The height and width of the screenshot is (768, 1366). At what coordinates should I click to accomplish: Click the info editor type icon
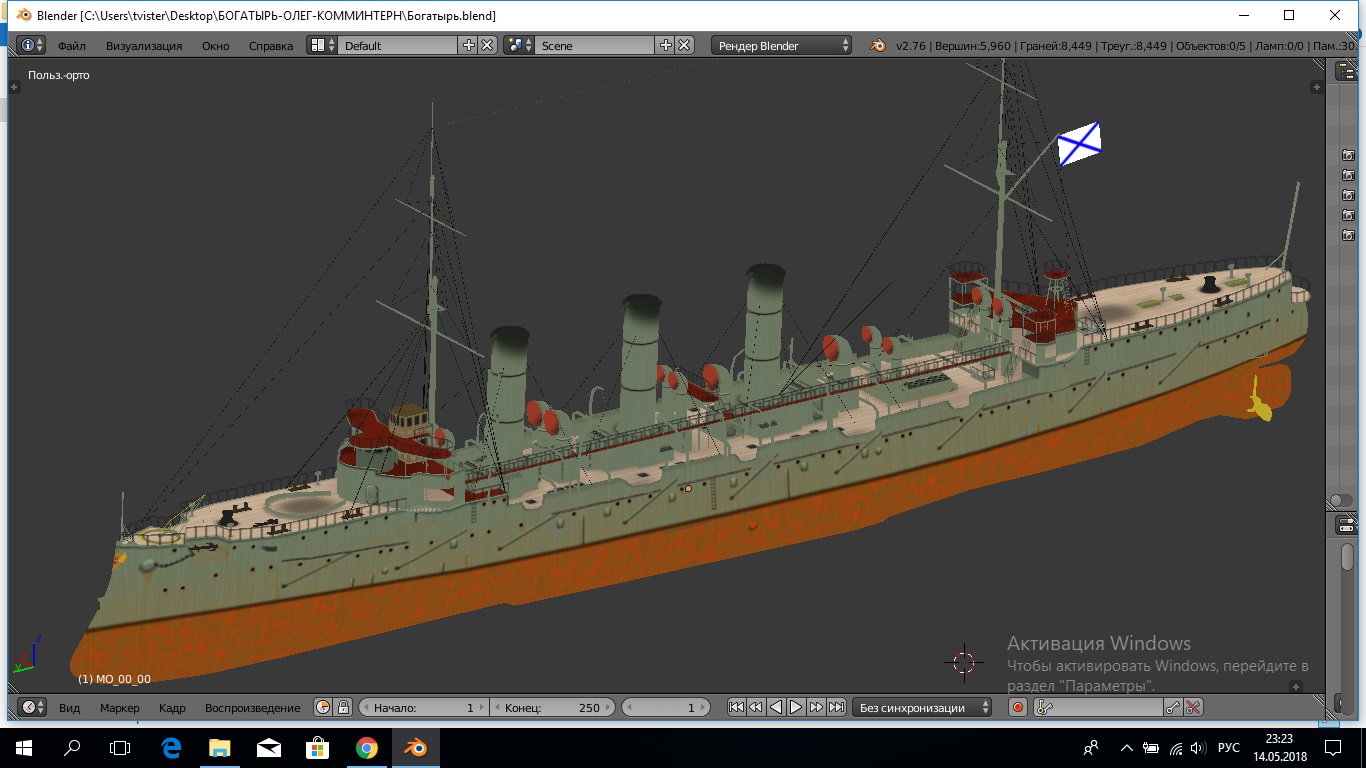click(x=27, y=45)
